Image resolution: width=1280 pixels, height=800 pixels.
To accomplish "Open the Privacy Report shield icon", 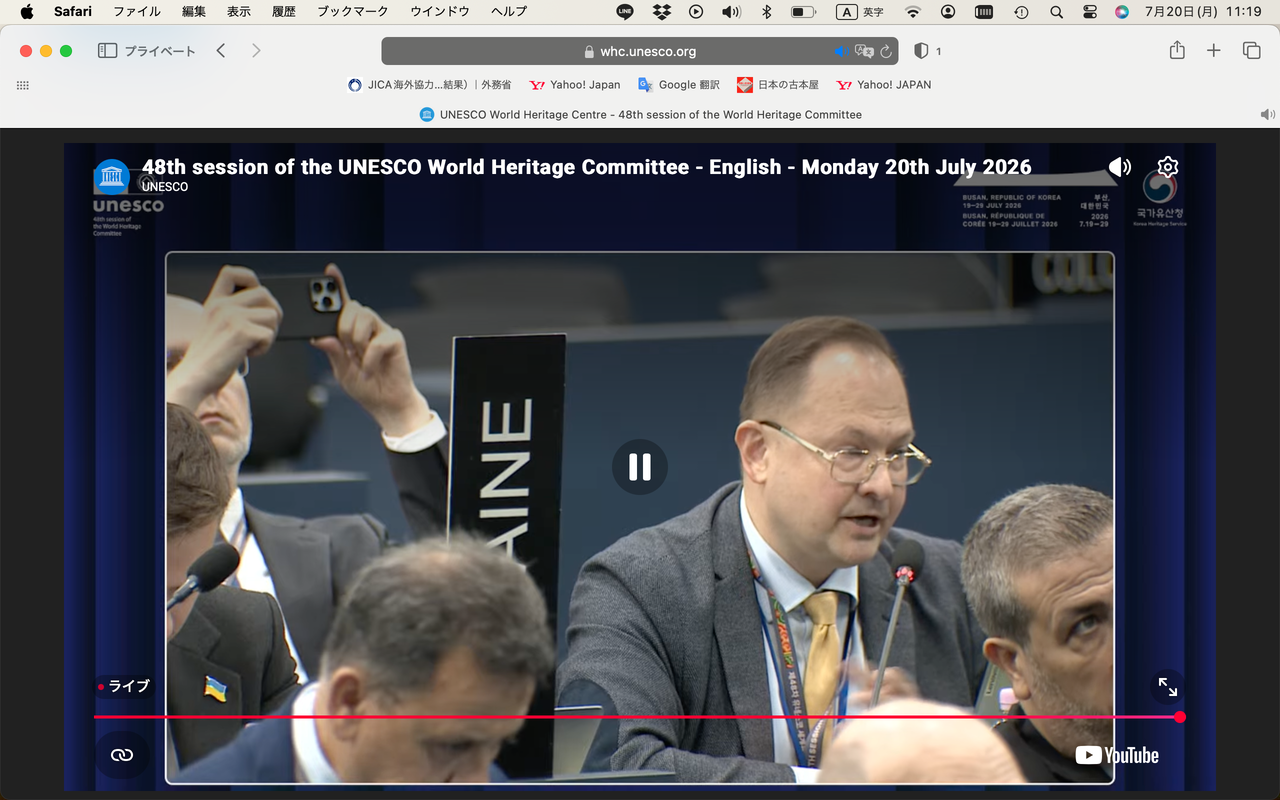I will click(922, 51).
